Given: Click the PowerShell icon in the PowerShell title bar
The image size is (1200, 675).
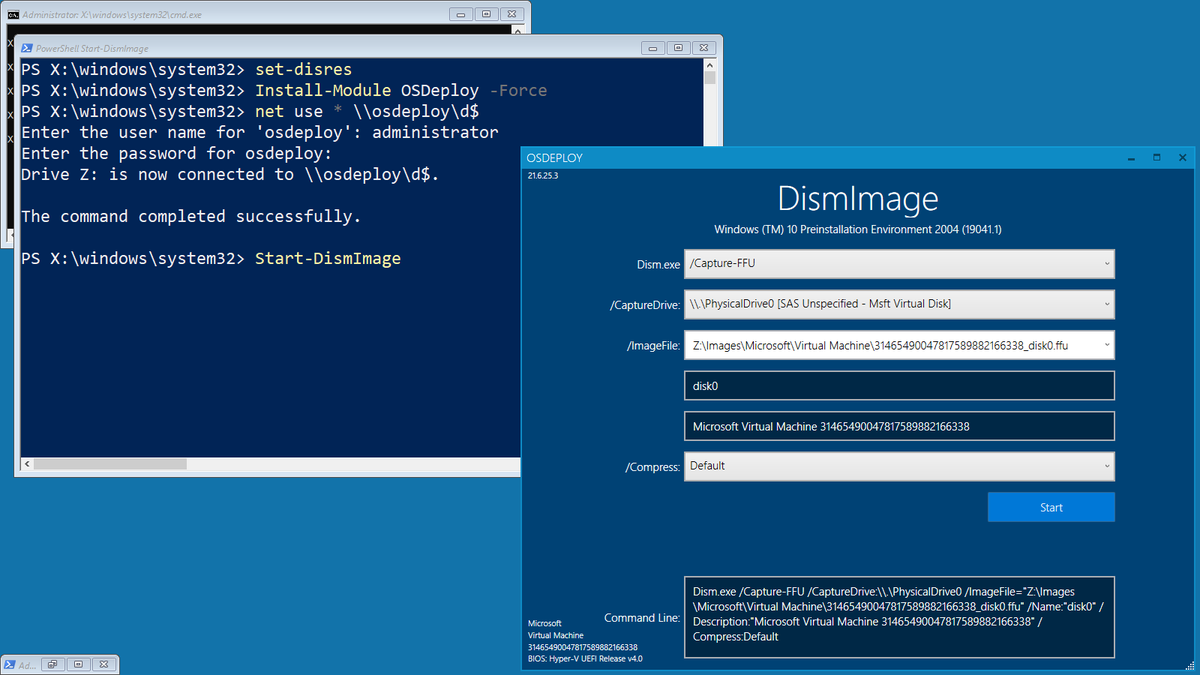Looking at the screenshot, I should 27,47.
